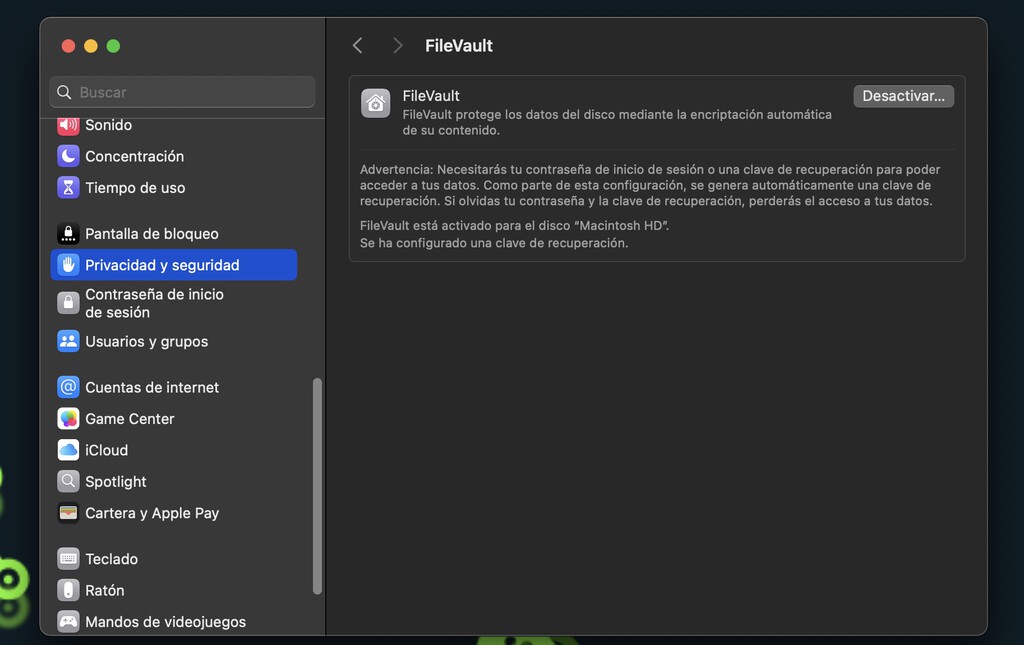Click the green zoom window button

click(113, 46)
